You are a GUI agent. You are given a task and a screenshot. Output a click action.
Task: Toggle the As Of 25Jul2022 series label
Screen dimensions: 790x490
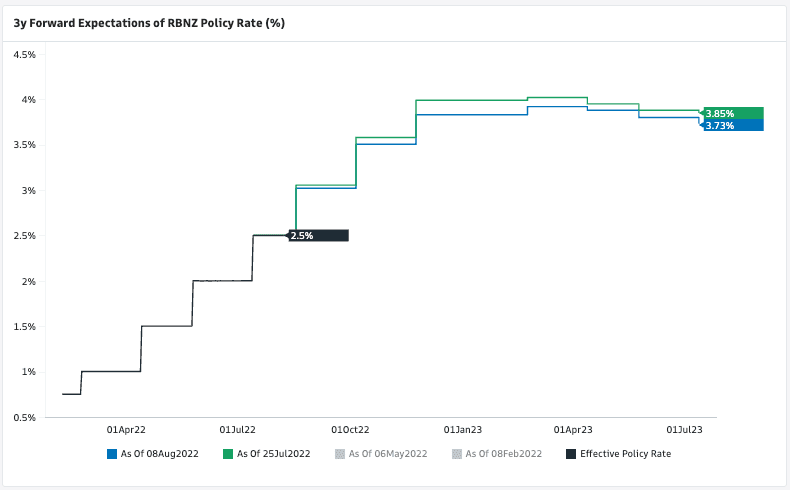tap(273, 454)
